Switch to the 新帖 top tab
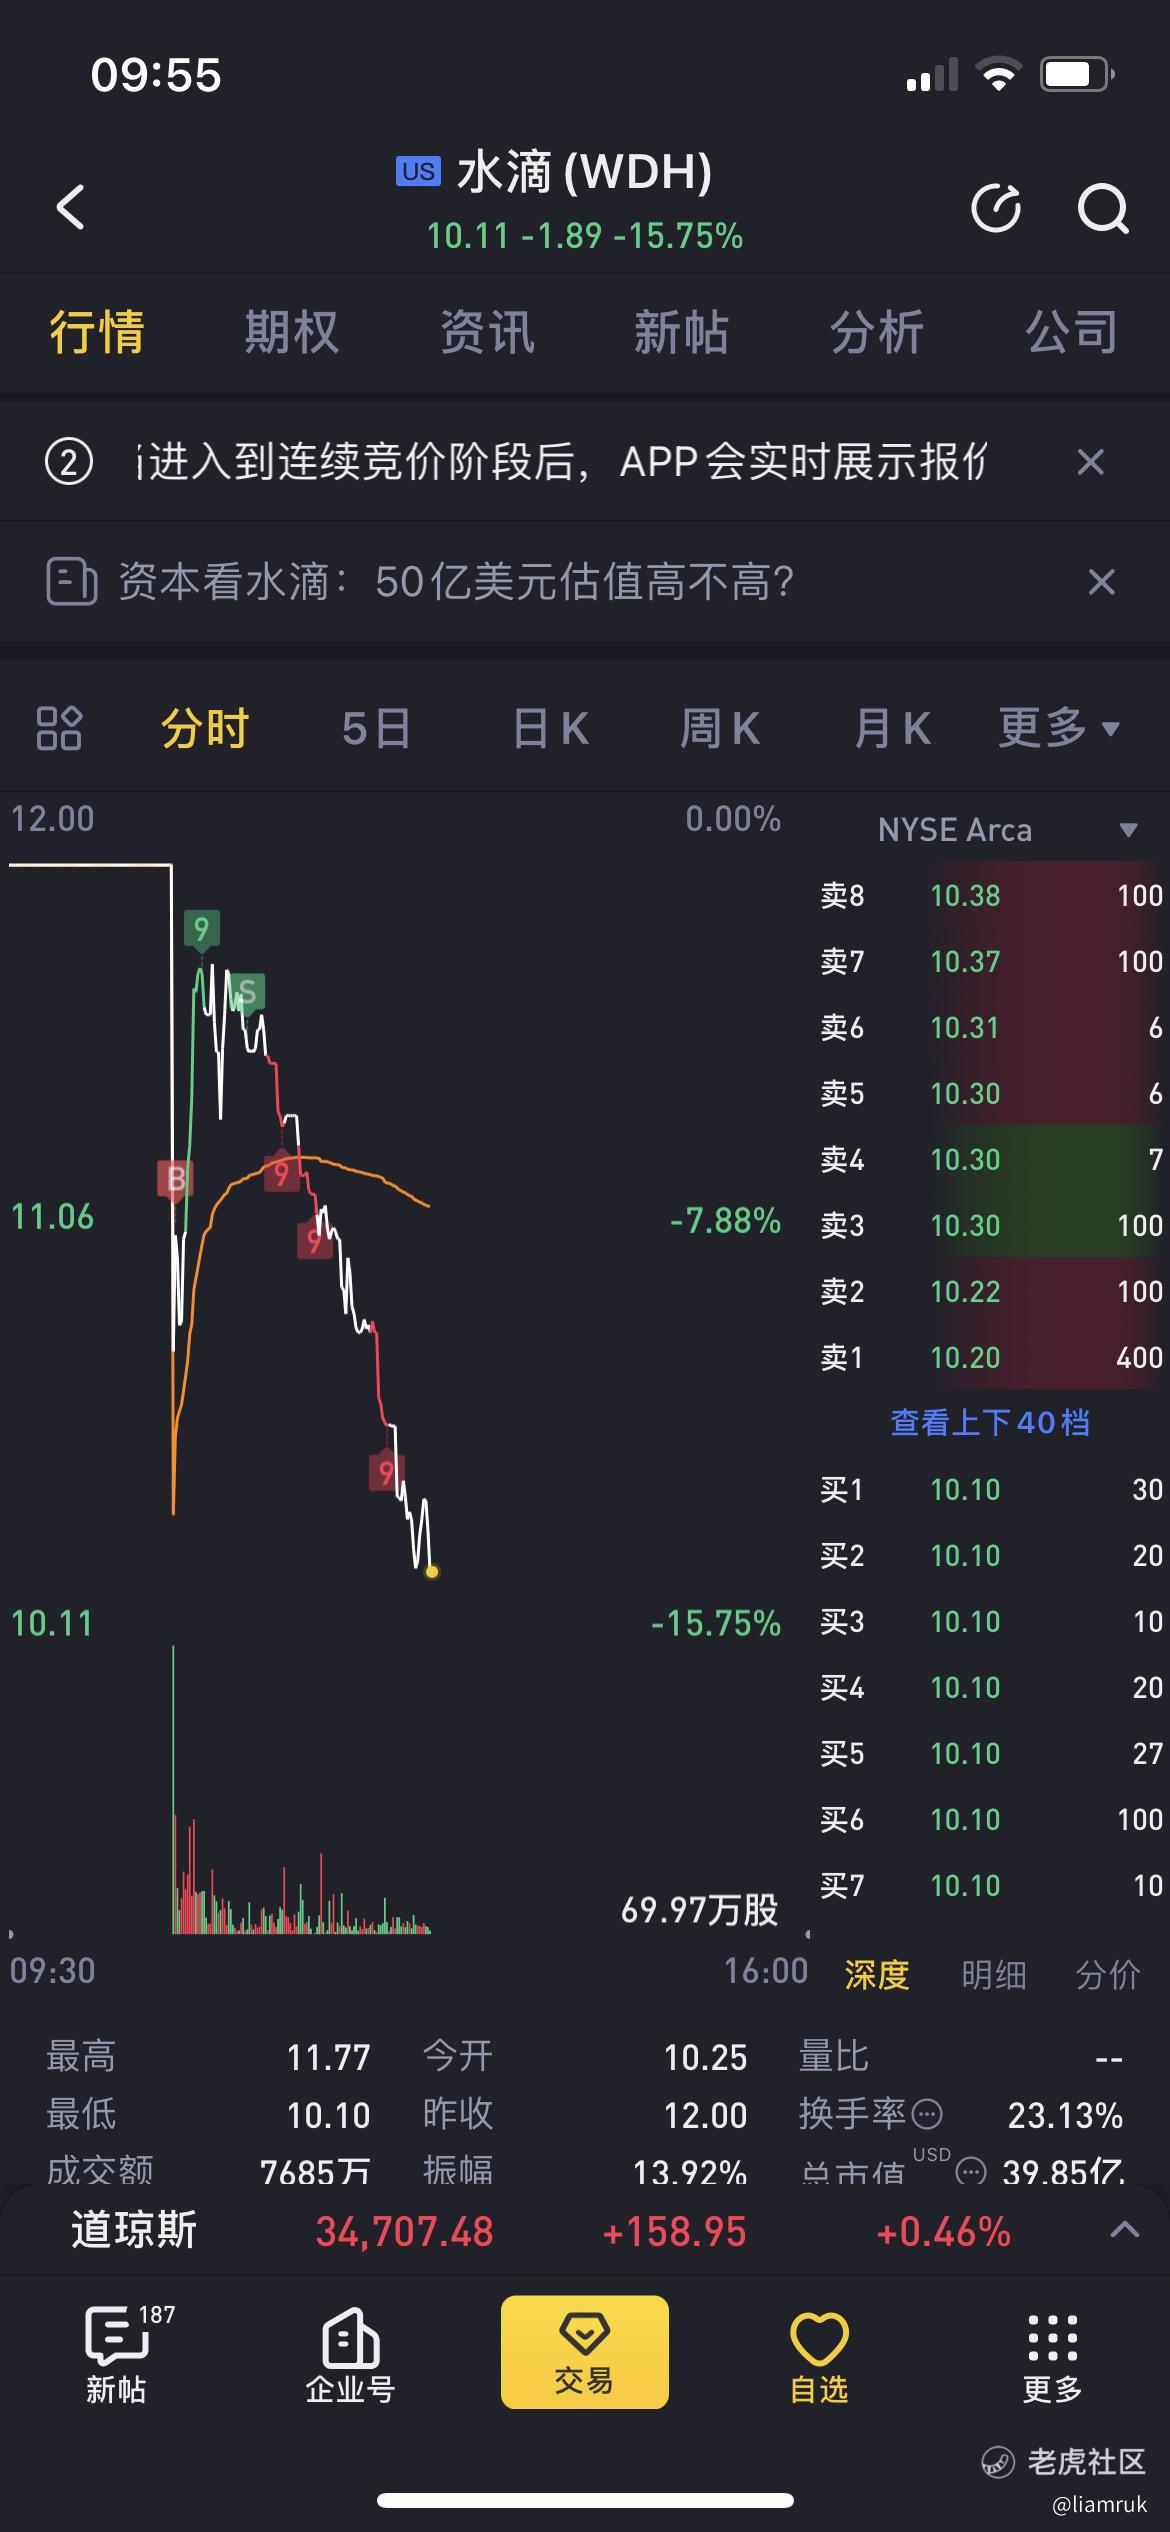The image size is (1170, 2532). pyautogui.click(x=681, y=332)
